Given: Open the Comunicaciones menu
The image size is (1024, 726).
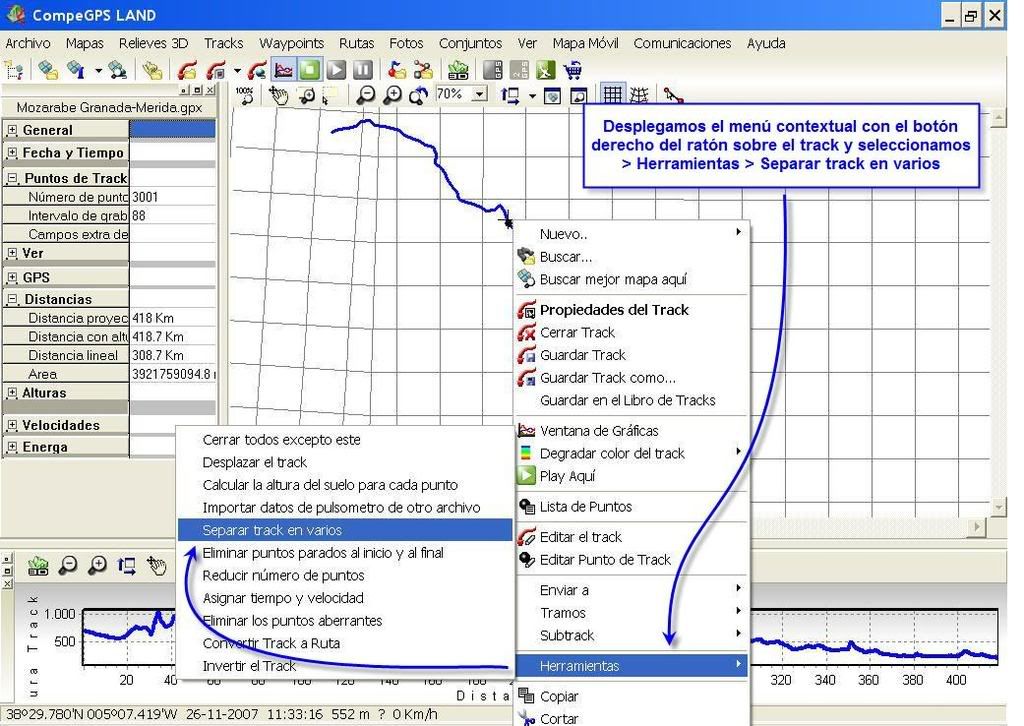Looking at the screenshot, I should click(x=682, y=43).
